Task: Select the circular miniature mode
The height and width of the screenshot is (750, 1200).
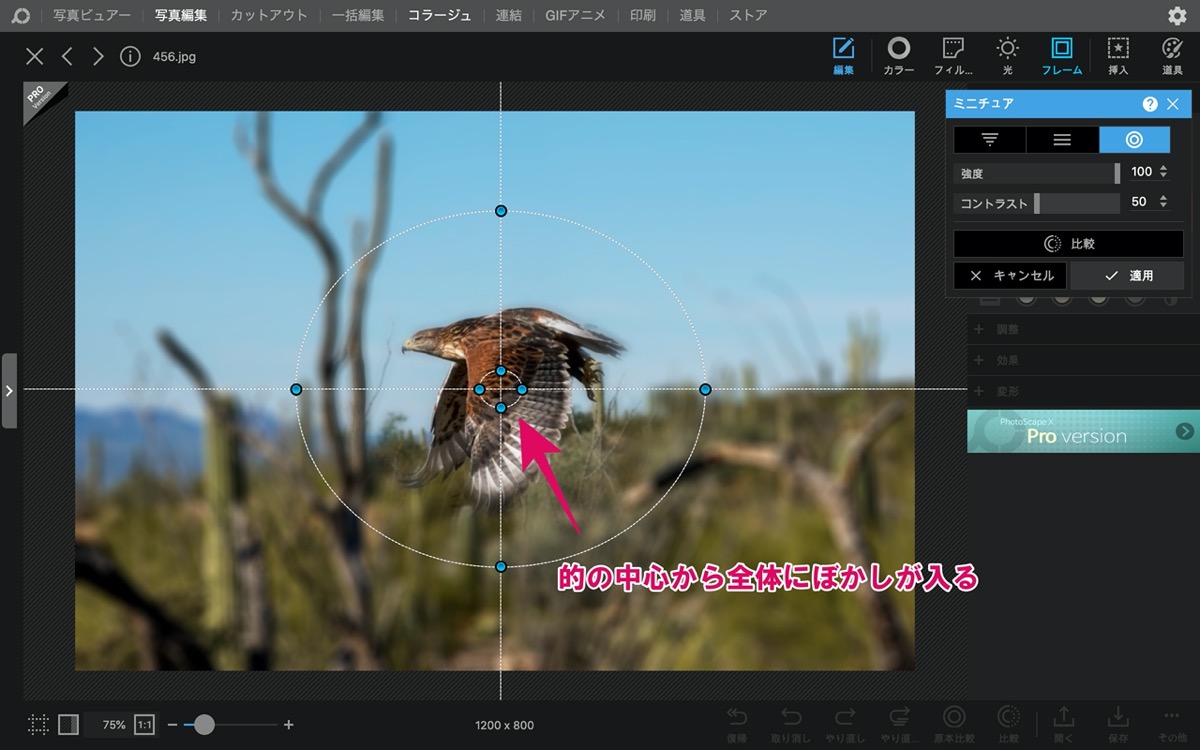Action: [x=1134, y=140]
